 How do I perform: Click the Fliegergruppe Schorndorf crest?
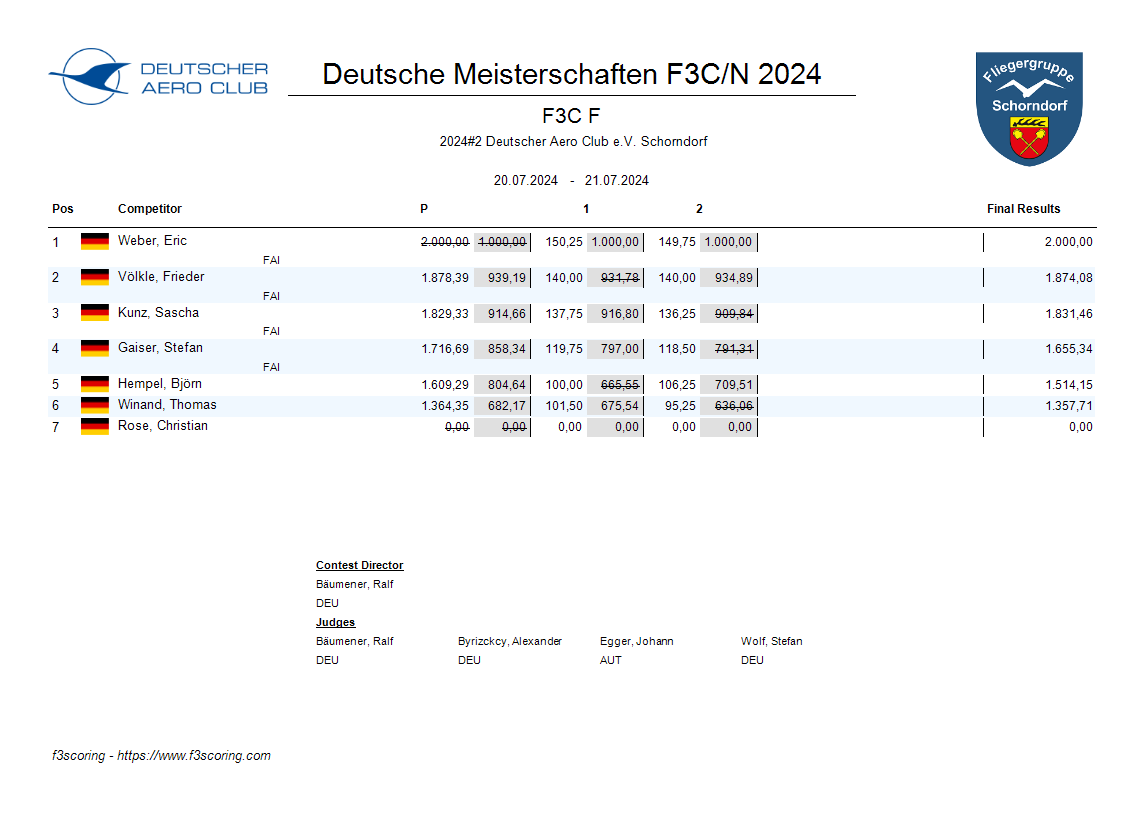[x=1029, y=108]
